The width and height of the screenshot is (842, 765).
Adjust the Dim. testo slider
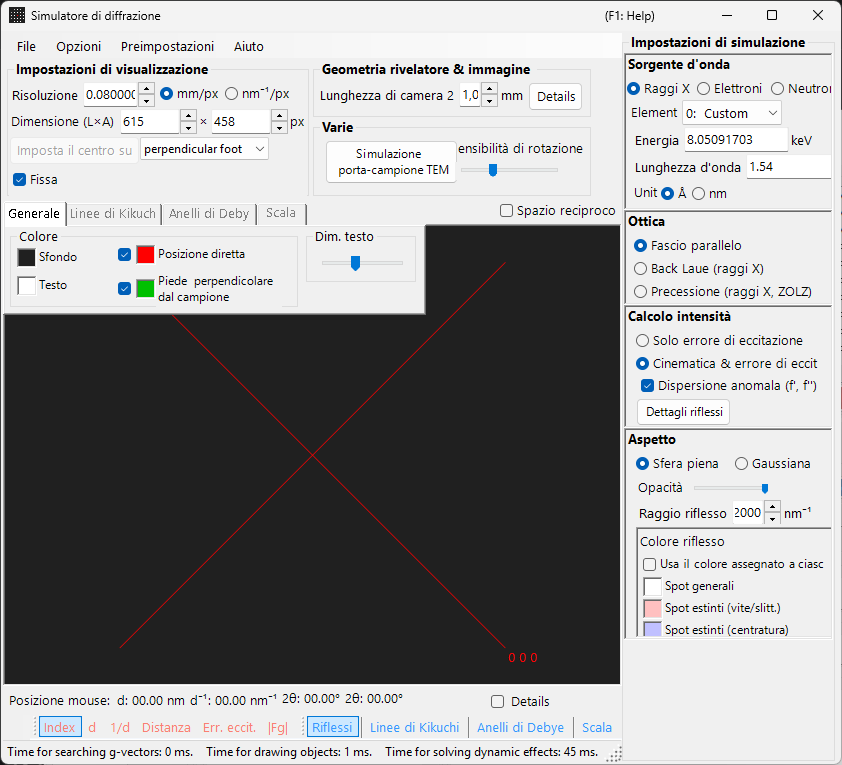pos(362,263)
